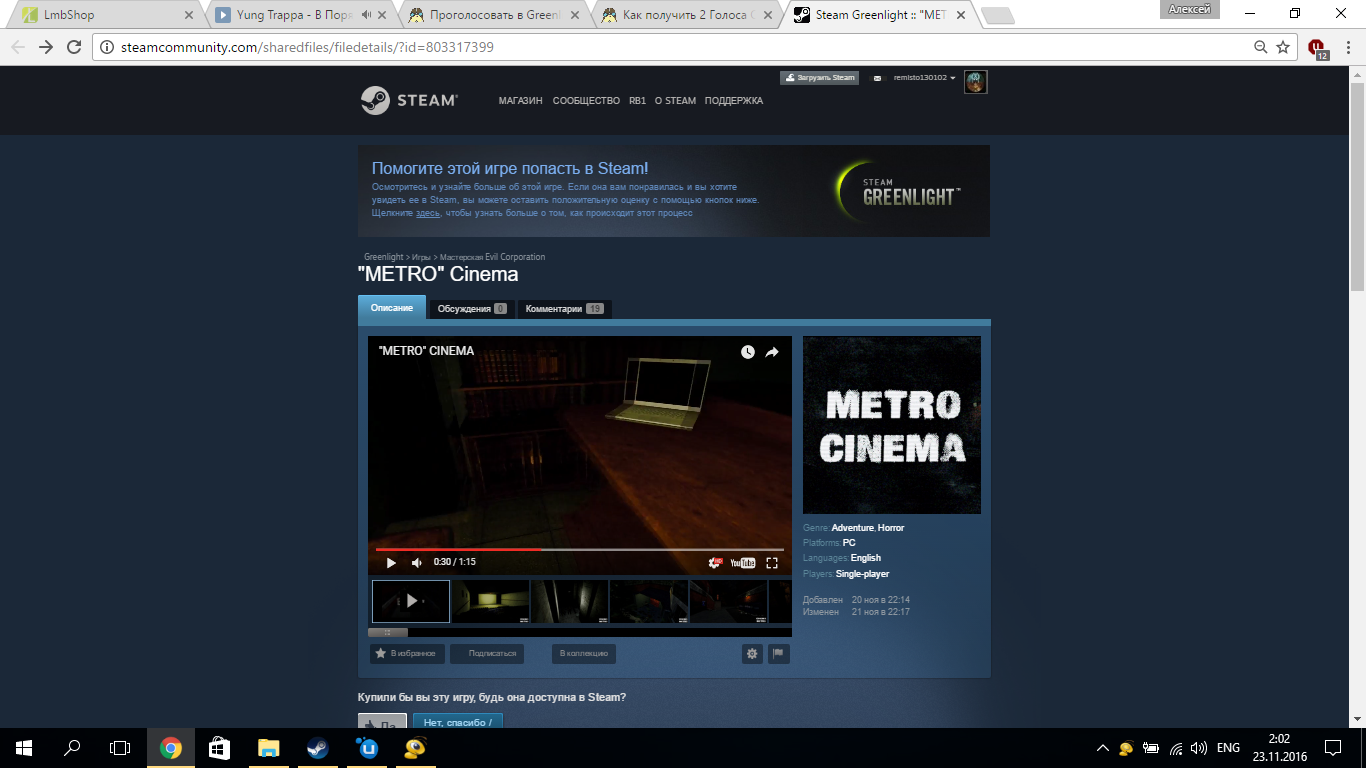Open a new Chrome tab
This screenshot has height=768, width=1366.
pos(997,16)
